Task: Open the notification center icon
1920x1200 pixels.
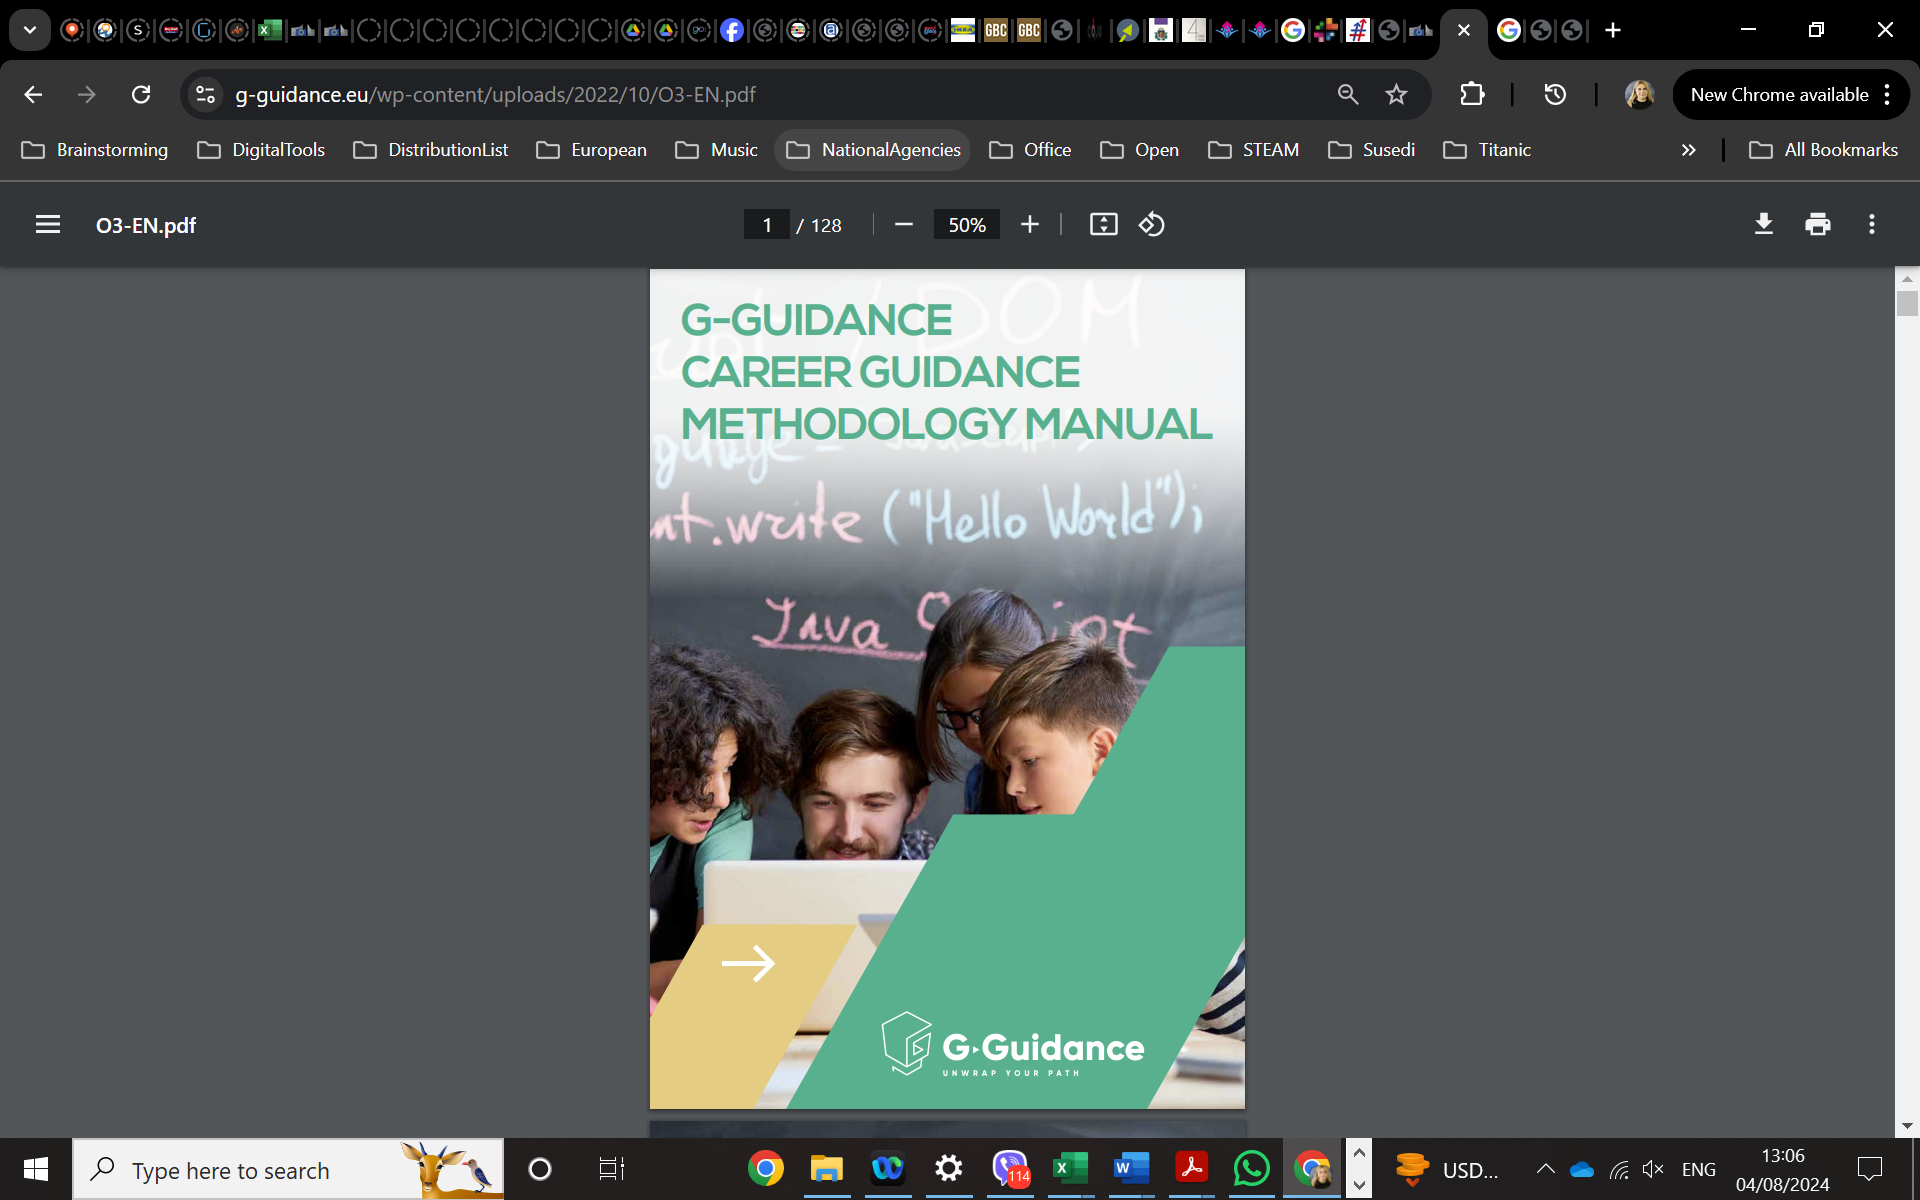Action: point(1870,1169)
